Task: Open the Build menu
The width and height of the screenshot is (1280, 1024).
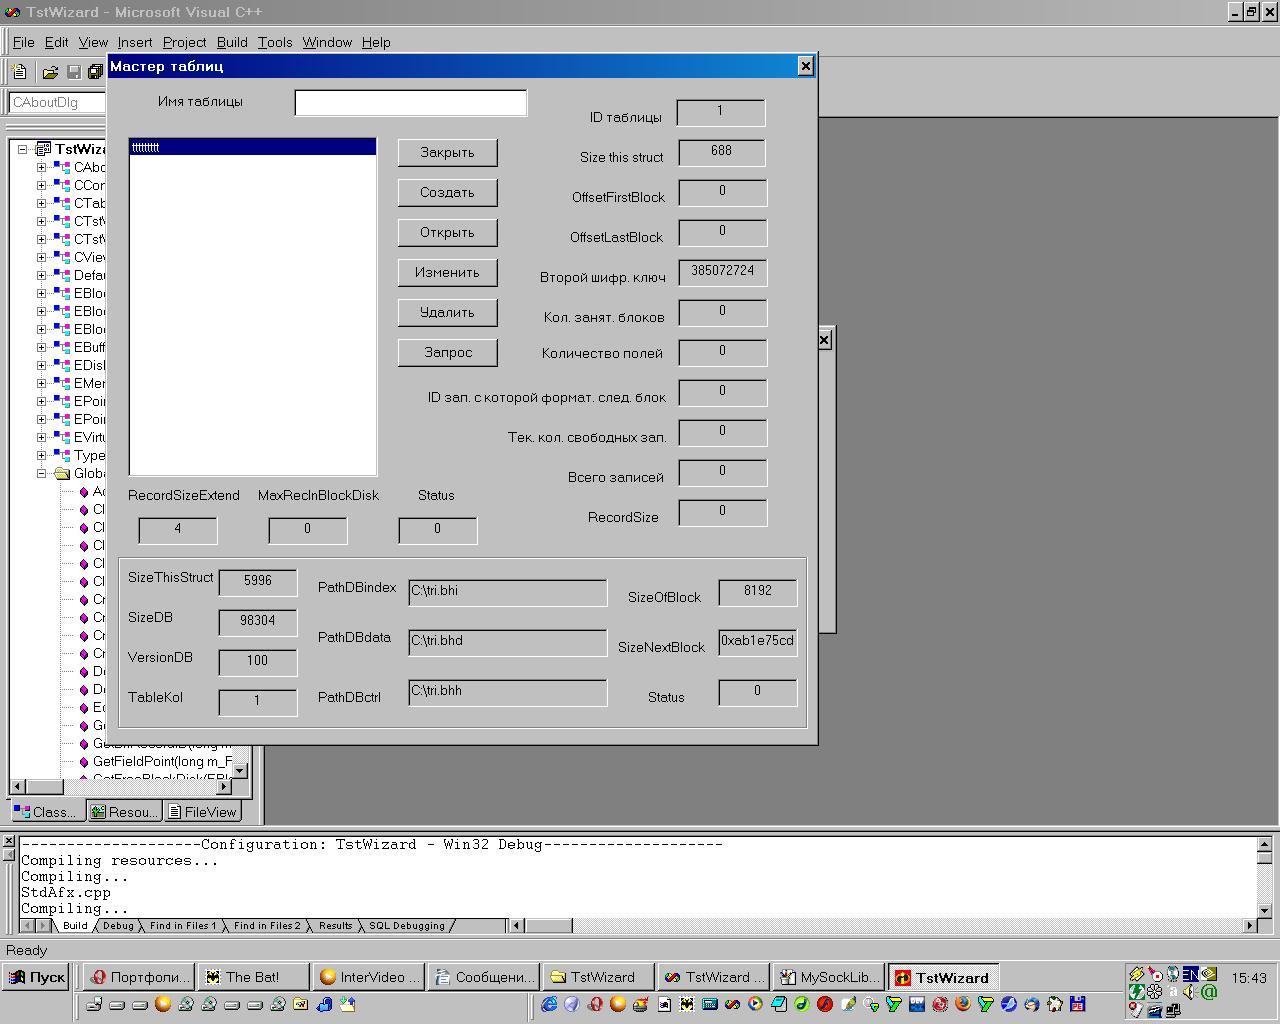Action: [232, 42]
